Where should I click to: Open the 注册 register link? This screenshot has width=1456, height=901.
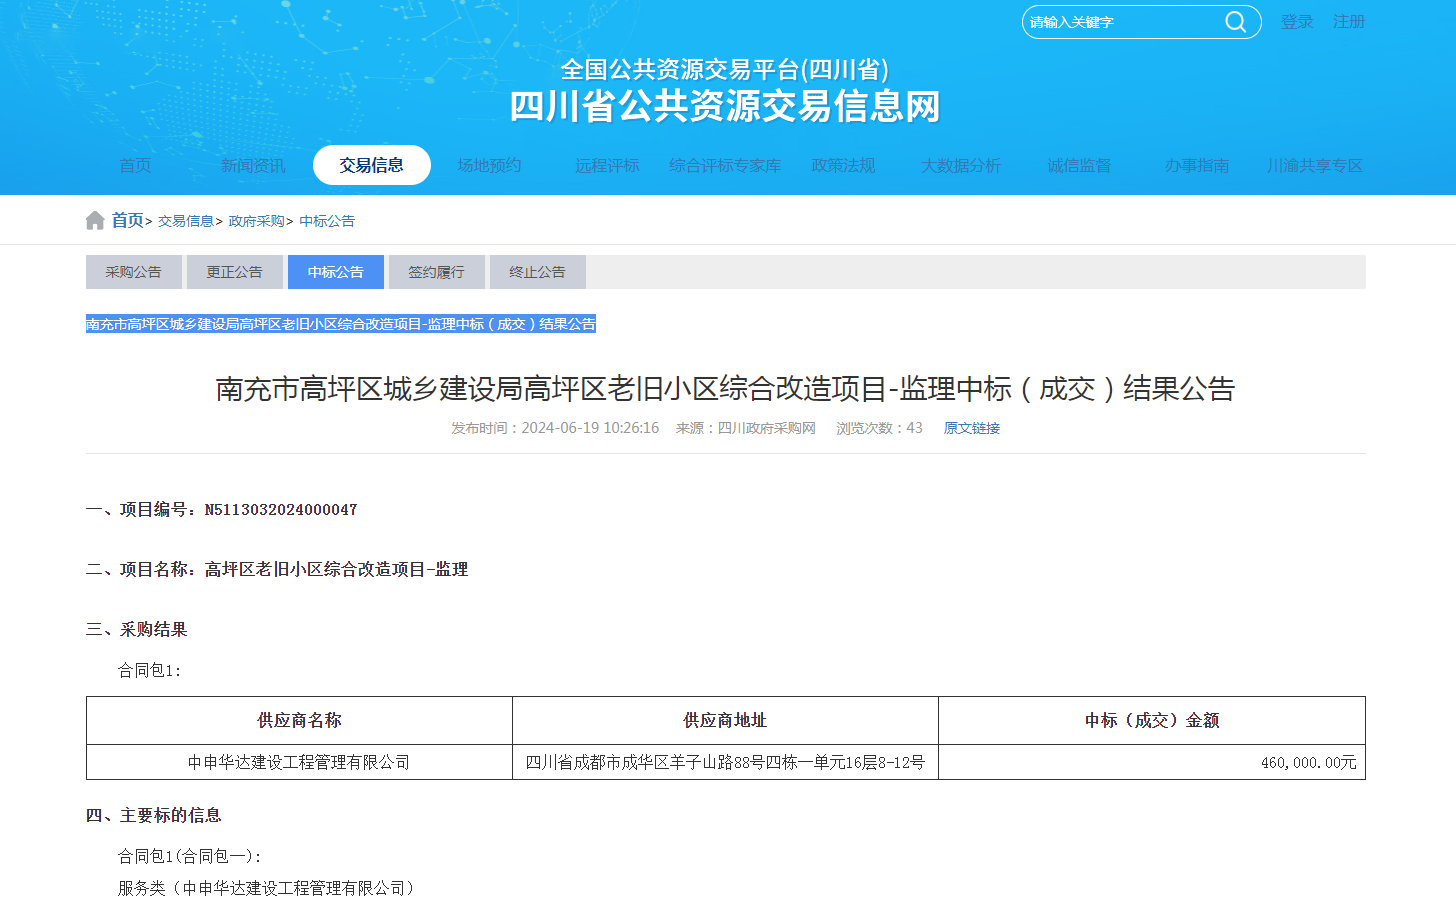coord(1348,22)
